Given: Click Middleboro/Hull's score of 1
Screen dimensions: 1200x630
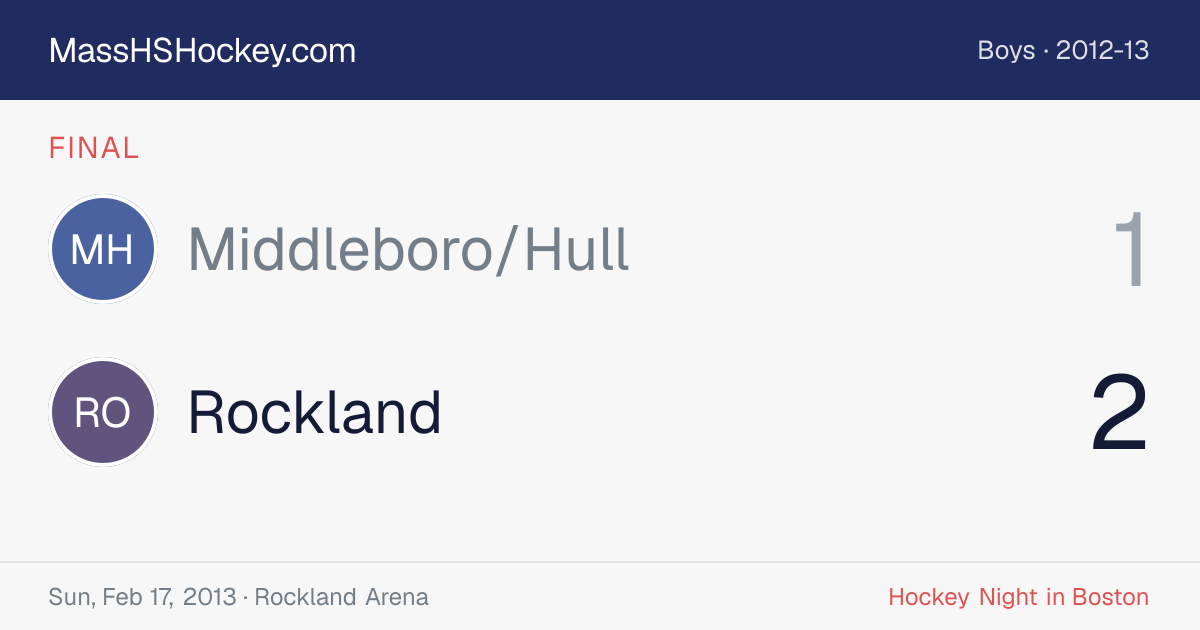Looking at the screenshot, I should click(1131, 250).
